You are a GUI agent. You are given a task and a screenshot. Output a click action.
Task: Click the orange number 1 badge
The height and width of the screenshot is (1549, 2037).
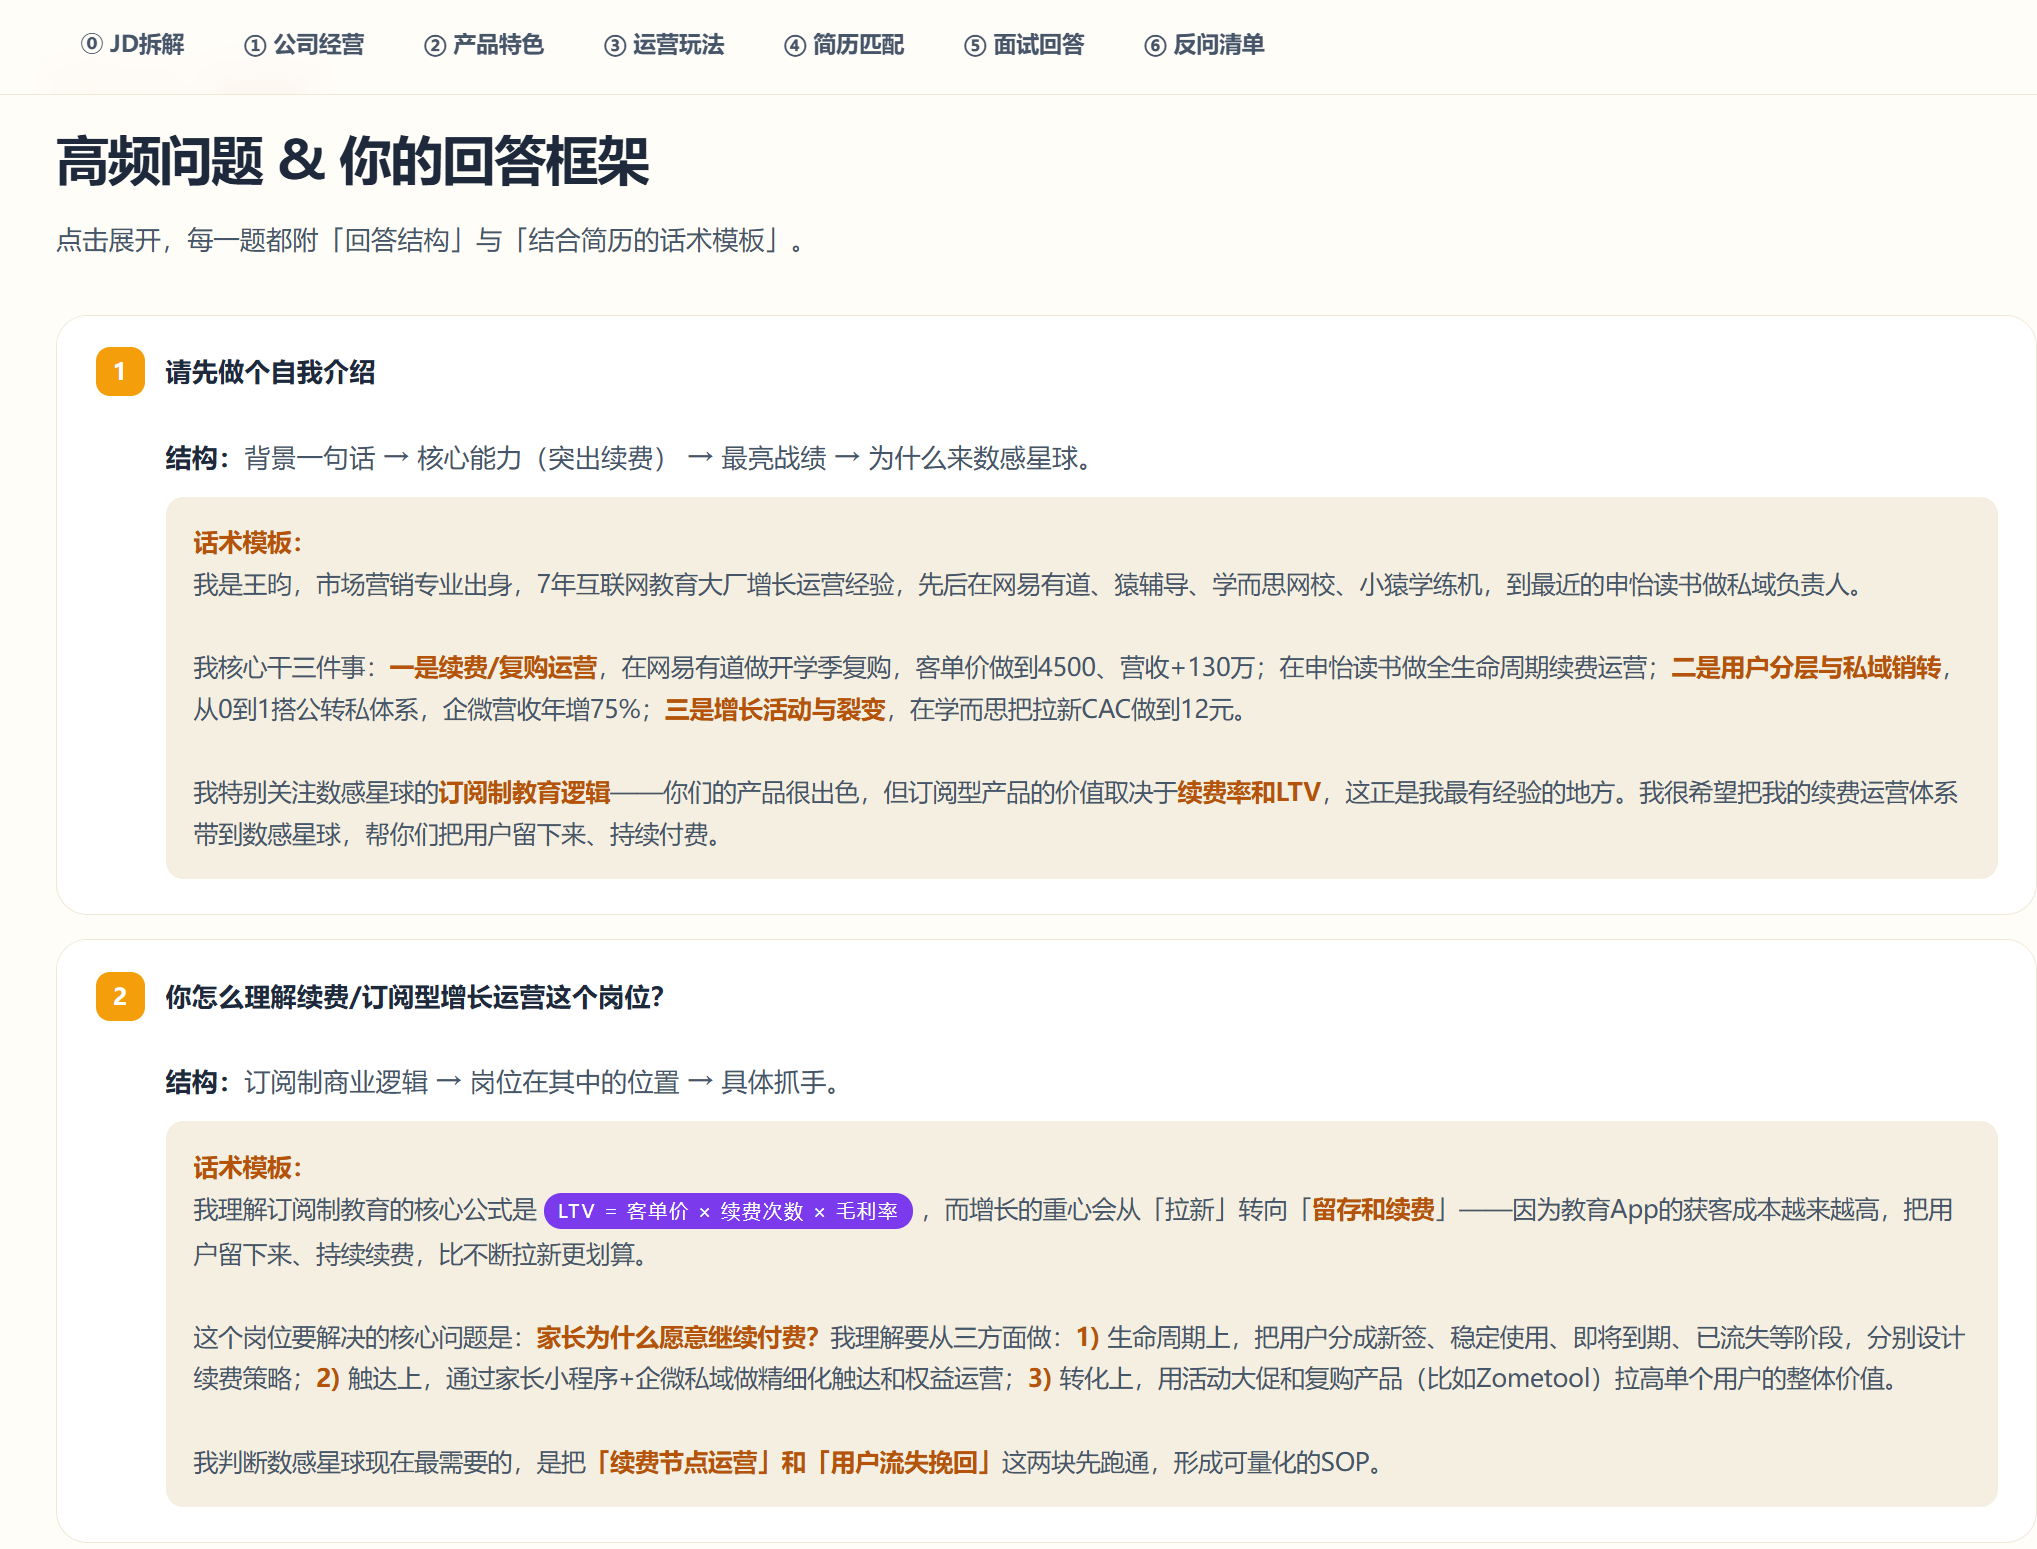[120, 372]
